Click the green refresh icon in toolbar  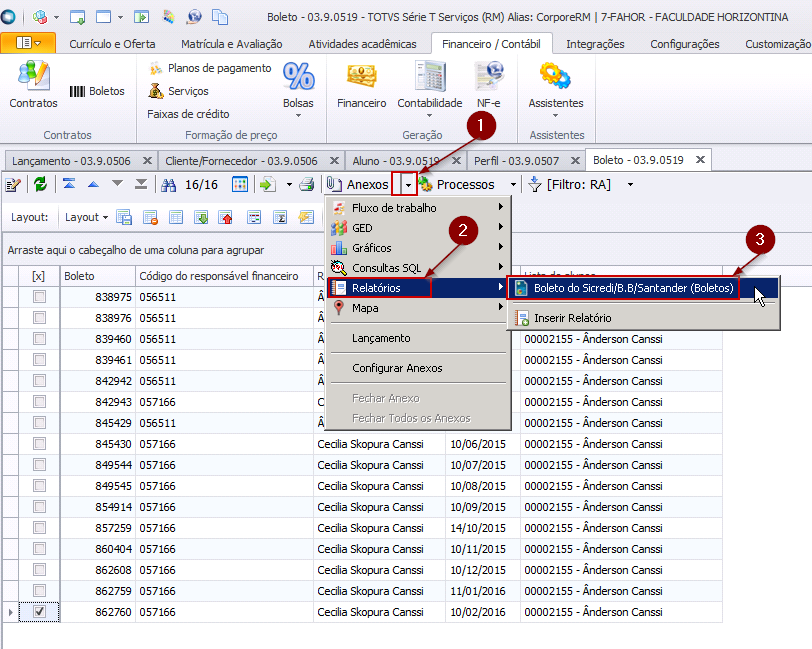[x=40, y=184]
